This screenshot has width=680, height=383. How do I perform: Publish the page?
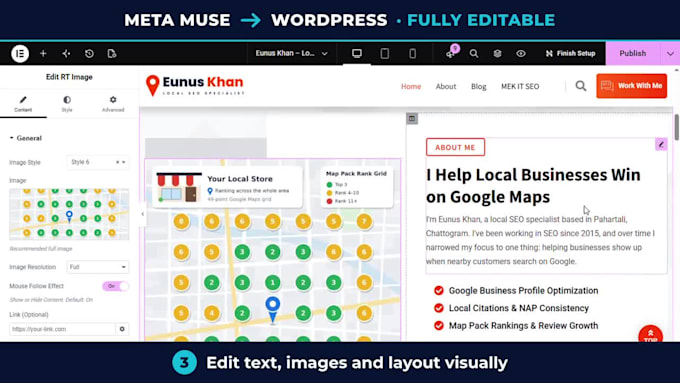click(632, 53)
